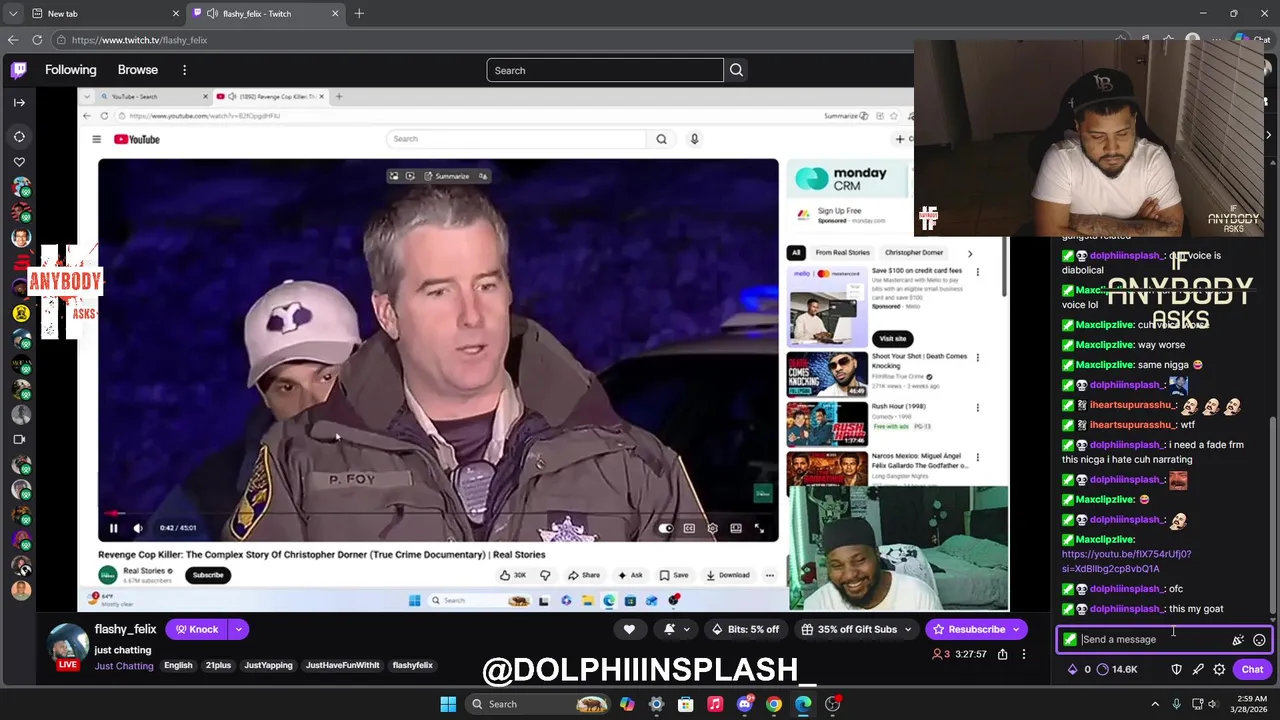Open the arrow dropdown beside Resubscribe

point(1016,629)
